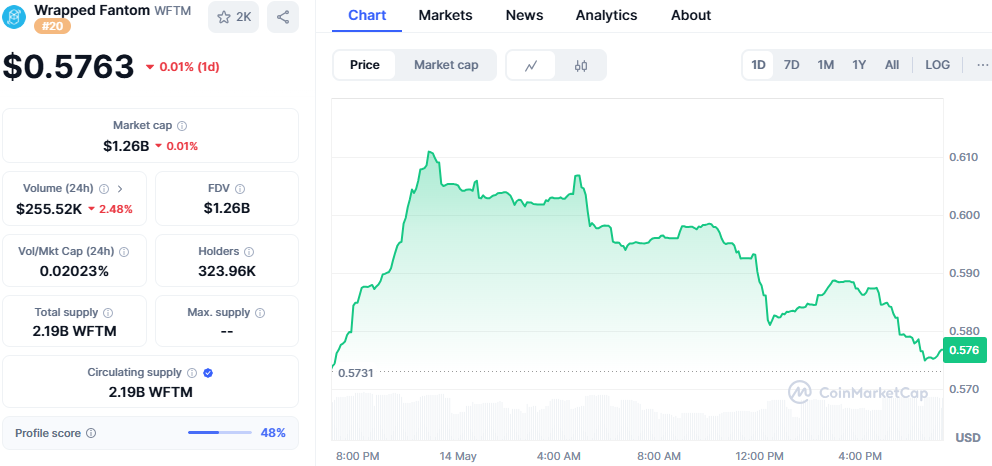The width and height of the screenshot is (992, 466).
Task: Show Market cap info tooltip icon
Action: 182,126
